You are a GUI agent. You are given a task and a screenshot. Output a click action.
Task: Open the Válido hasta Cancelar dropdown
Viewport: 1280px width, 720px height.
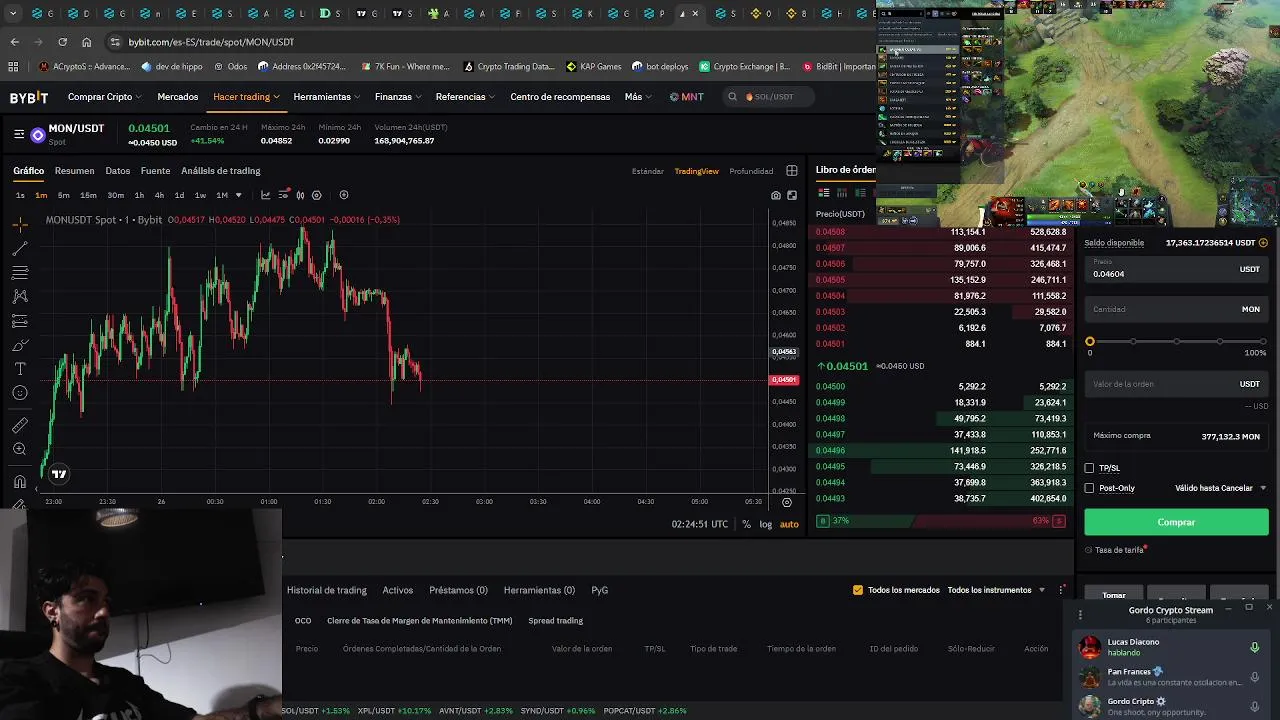pos(1221,488)
